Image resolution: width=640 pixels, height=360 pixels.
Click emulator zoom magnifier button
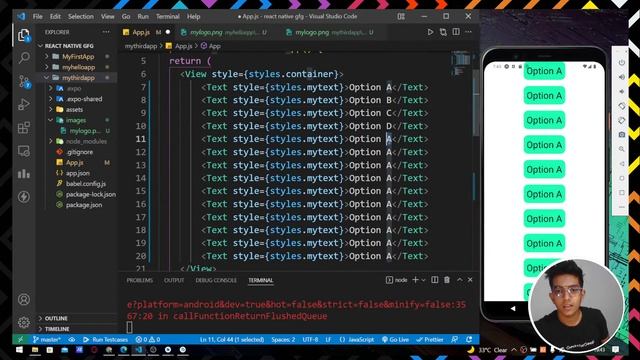point(622,149)
